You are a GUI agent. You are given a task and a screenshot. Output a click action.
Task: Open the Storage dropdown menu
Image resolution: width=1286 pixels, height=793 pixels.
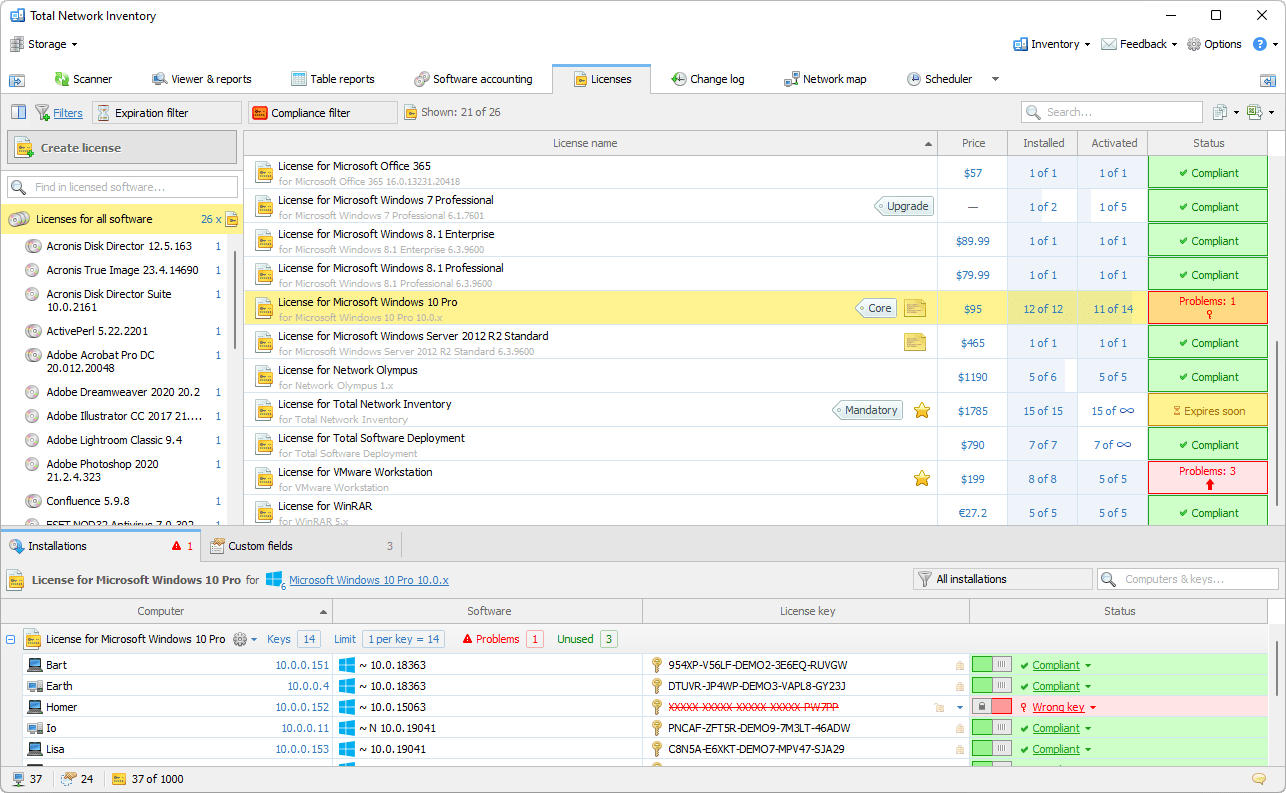tap(44, 44)
